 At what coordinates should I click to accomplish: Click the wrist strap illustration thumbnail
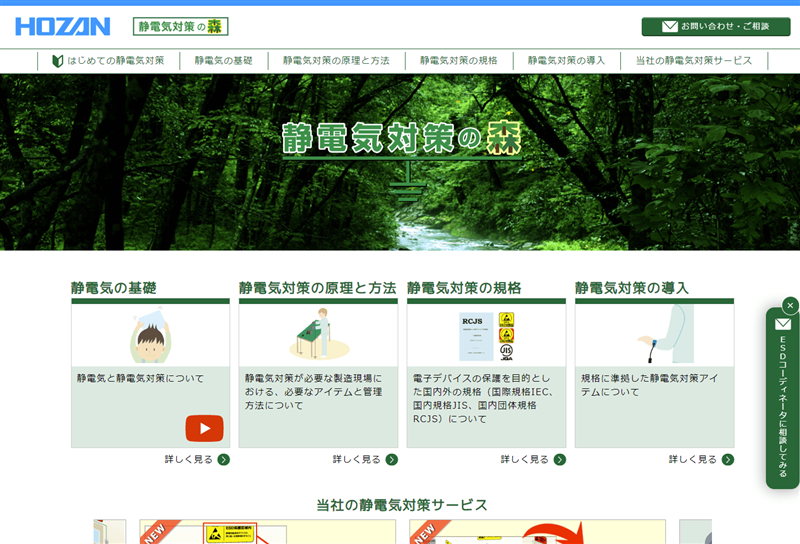(x=654, y=335)
